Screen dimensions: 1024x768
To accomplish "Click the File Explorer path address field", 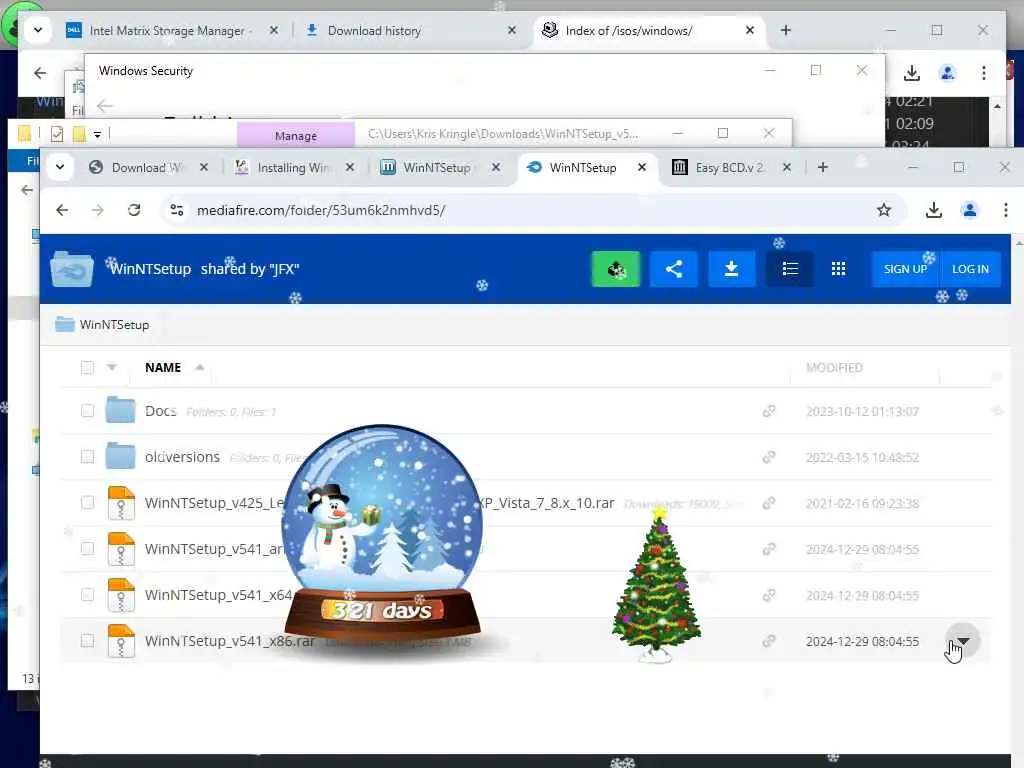I will pos(503,134).
